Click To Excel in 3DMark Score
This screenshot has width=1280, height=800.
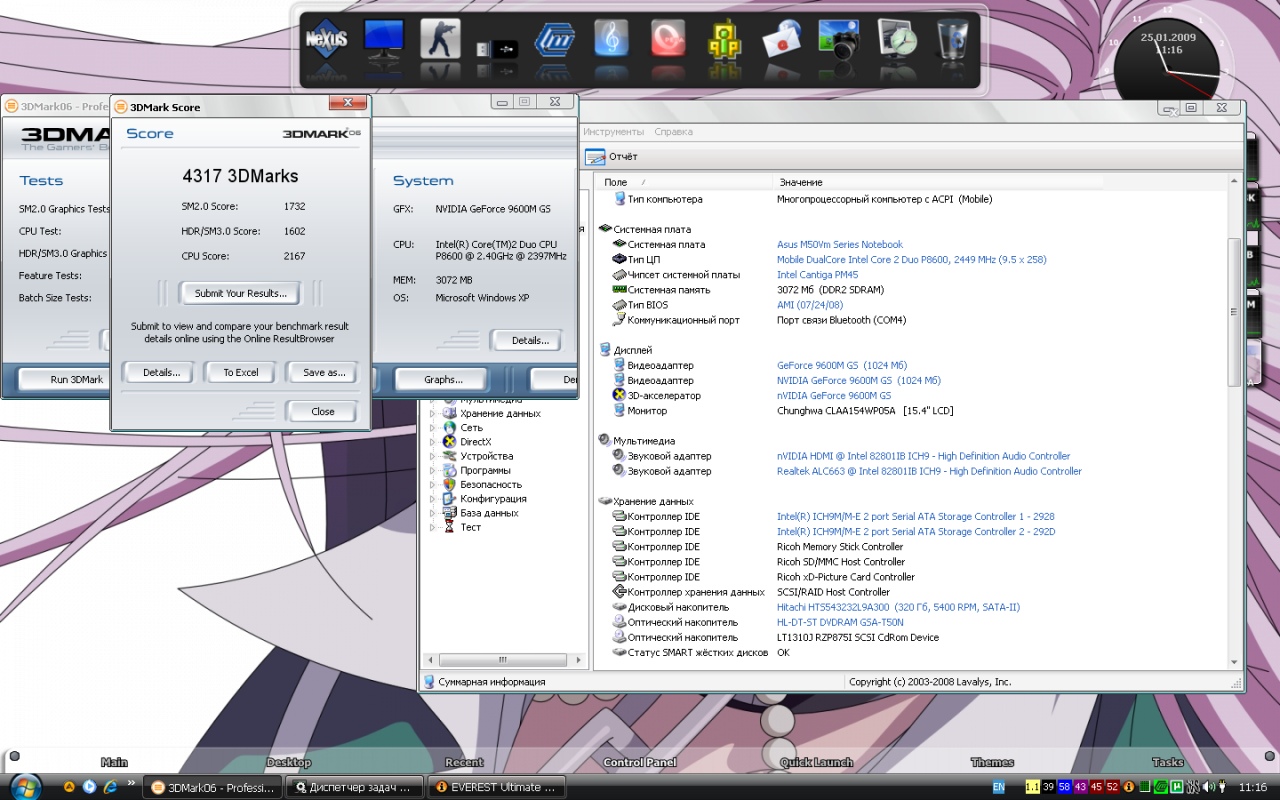pos(240,372)
